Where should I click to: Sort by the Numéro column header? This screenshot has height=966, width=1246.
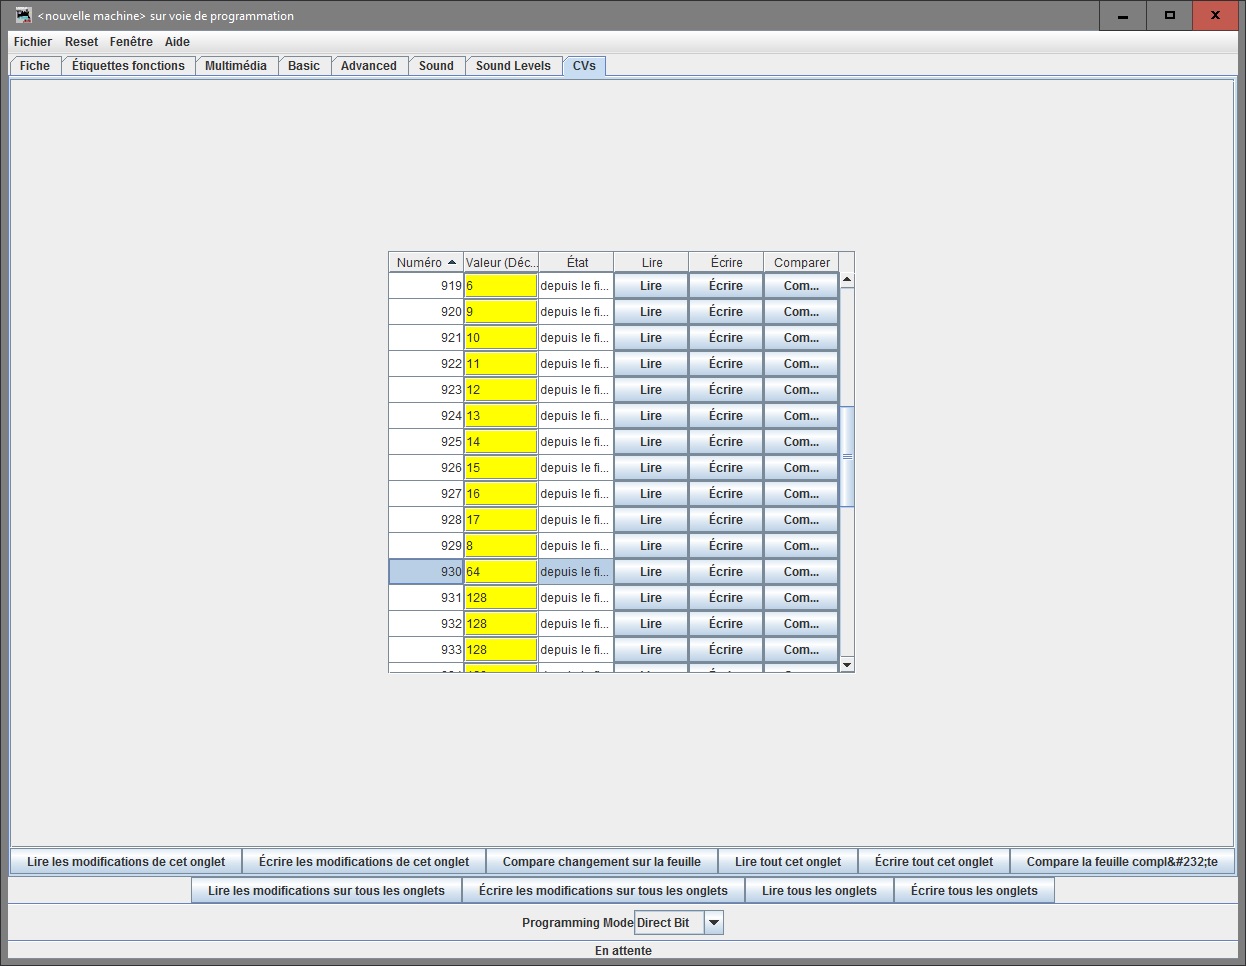tap(426, 262)
